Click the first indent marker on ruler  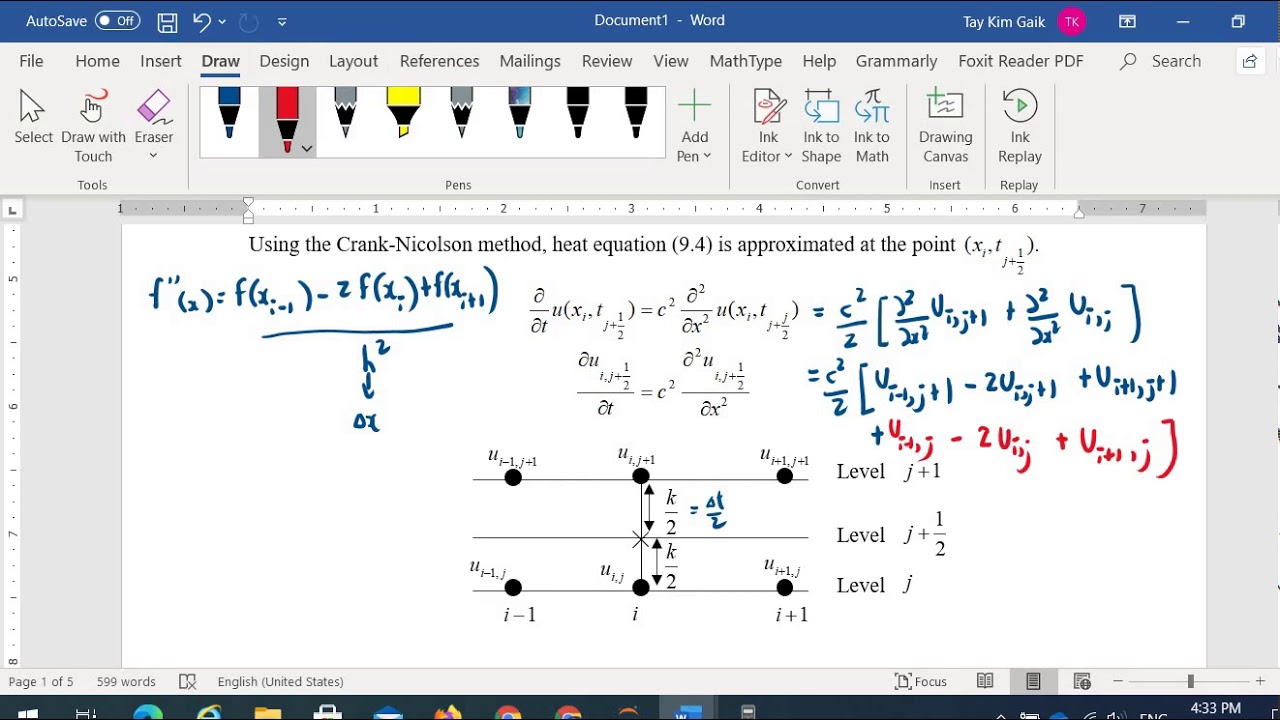(x=248, y=203)
